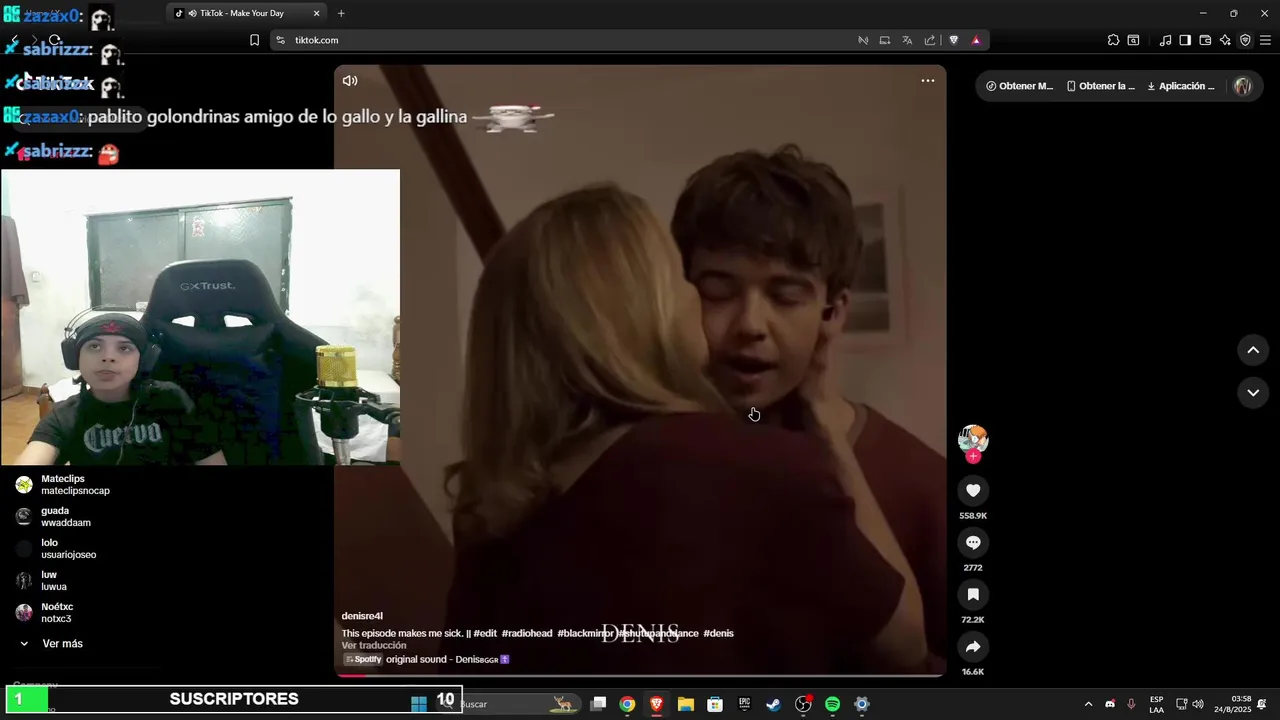Image resolution: width=1280 pixels, height=720 pixels.
Task: Bookmark the video with 72.2K saves
Action: (x=973, y=594)
